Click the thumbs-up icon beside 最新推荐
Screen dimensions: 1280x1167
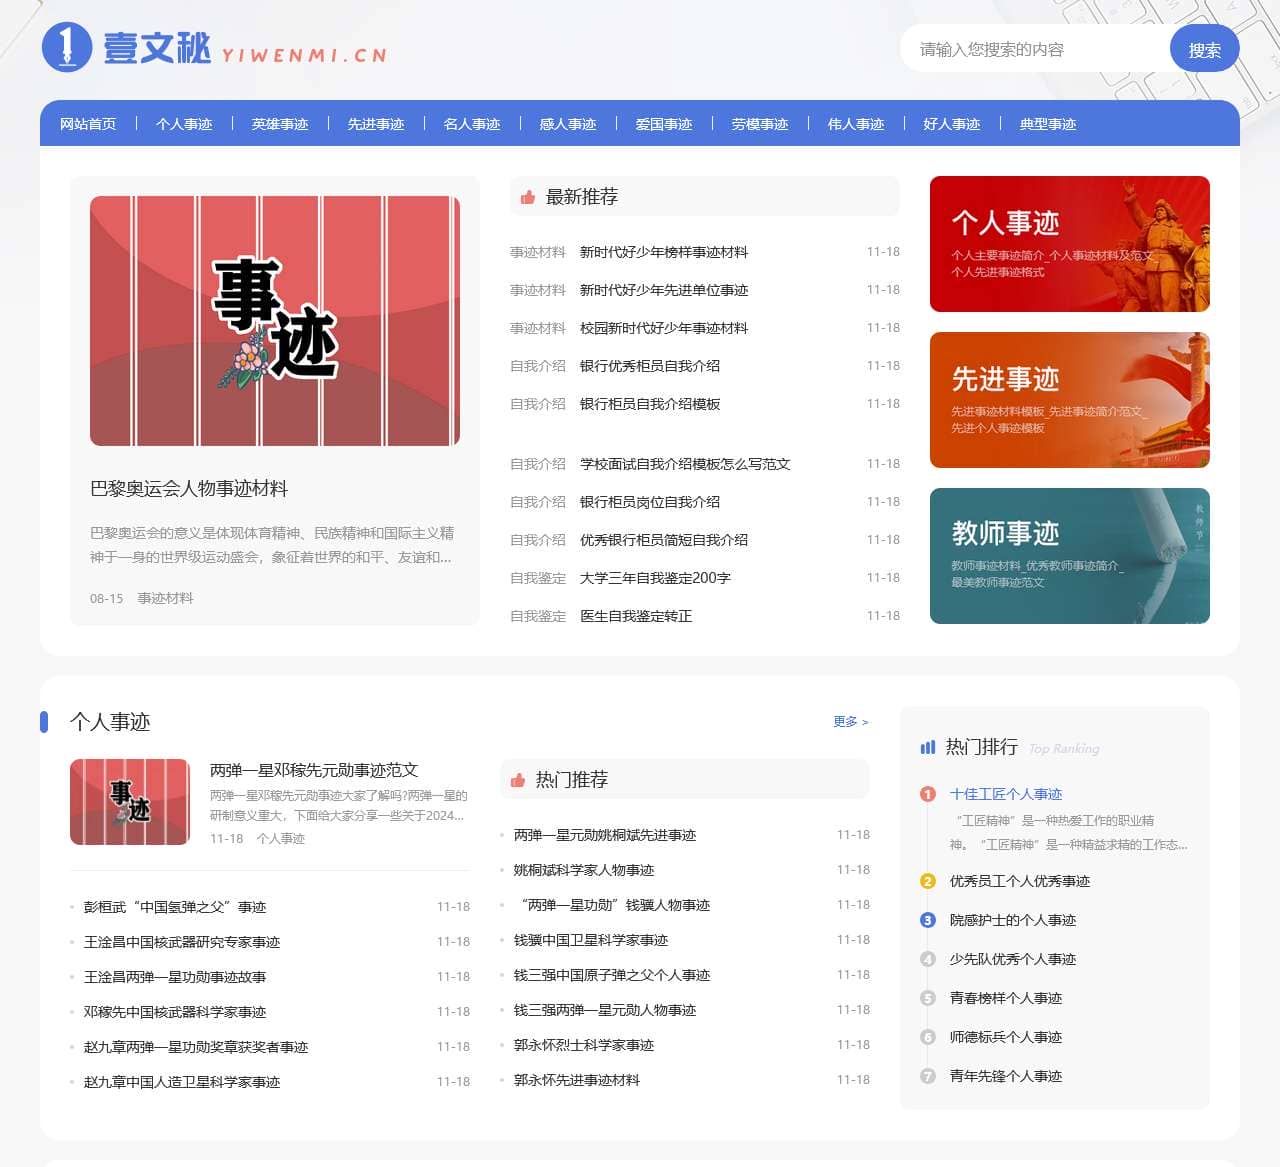pyautogui.click(x=525, y=197)
